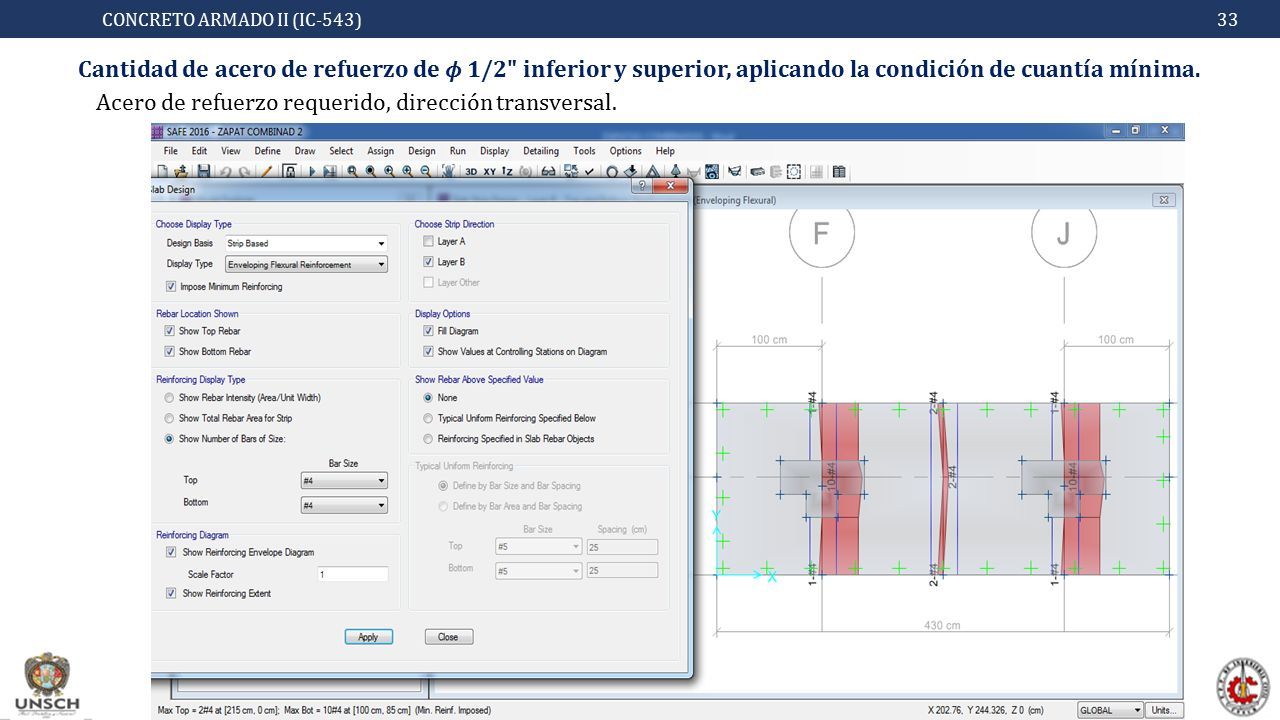1280x720 pixels.
Task: Select the Pan hand tool icon
Action: point(448,171)
